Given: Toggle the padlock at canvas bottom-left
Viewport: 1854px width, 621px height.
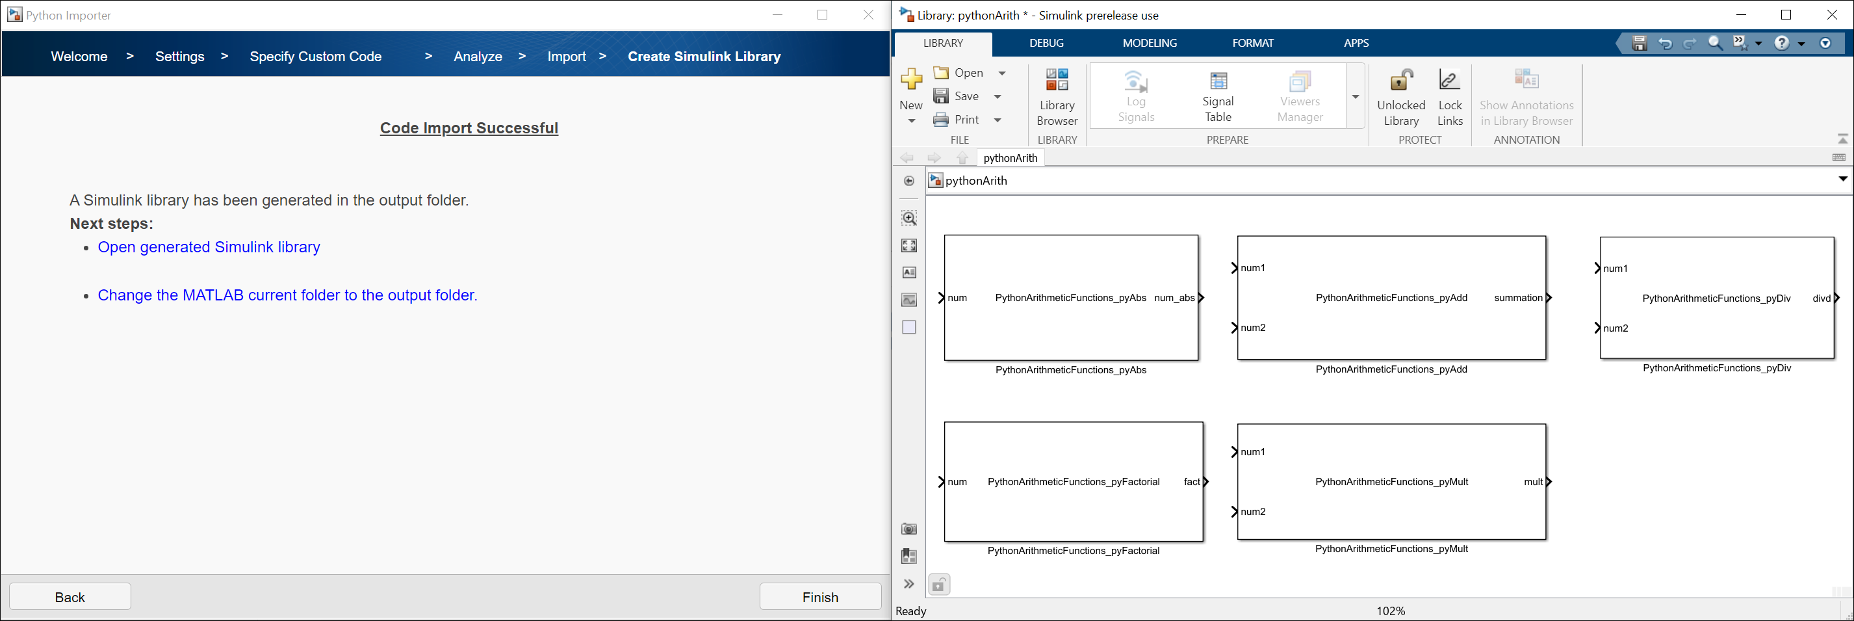Looking at the screenshot, I should pos(939,585).
